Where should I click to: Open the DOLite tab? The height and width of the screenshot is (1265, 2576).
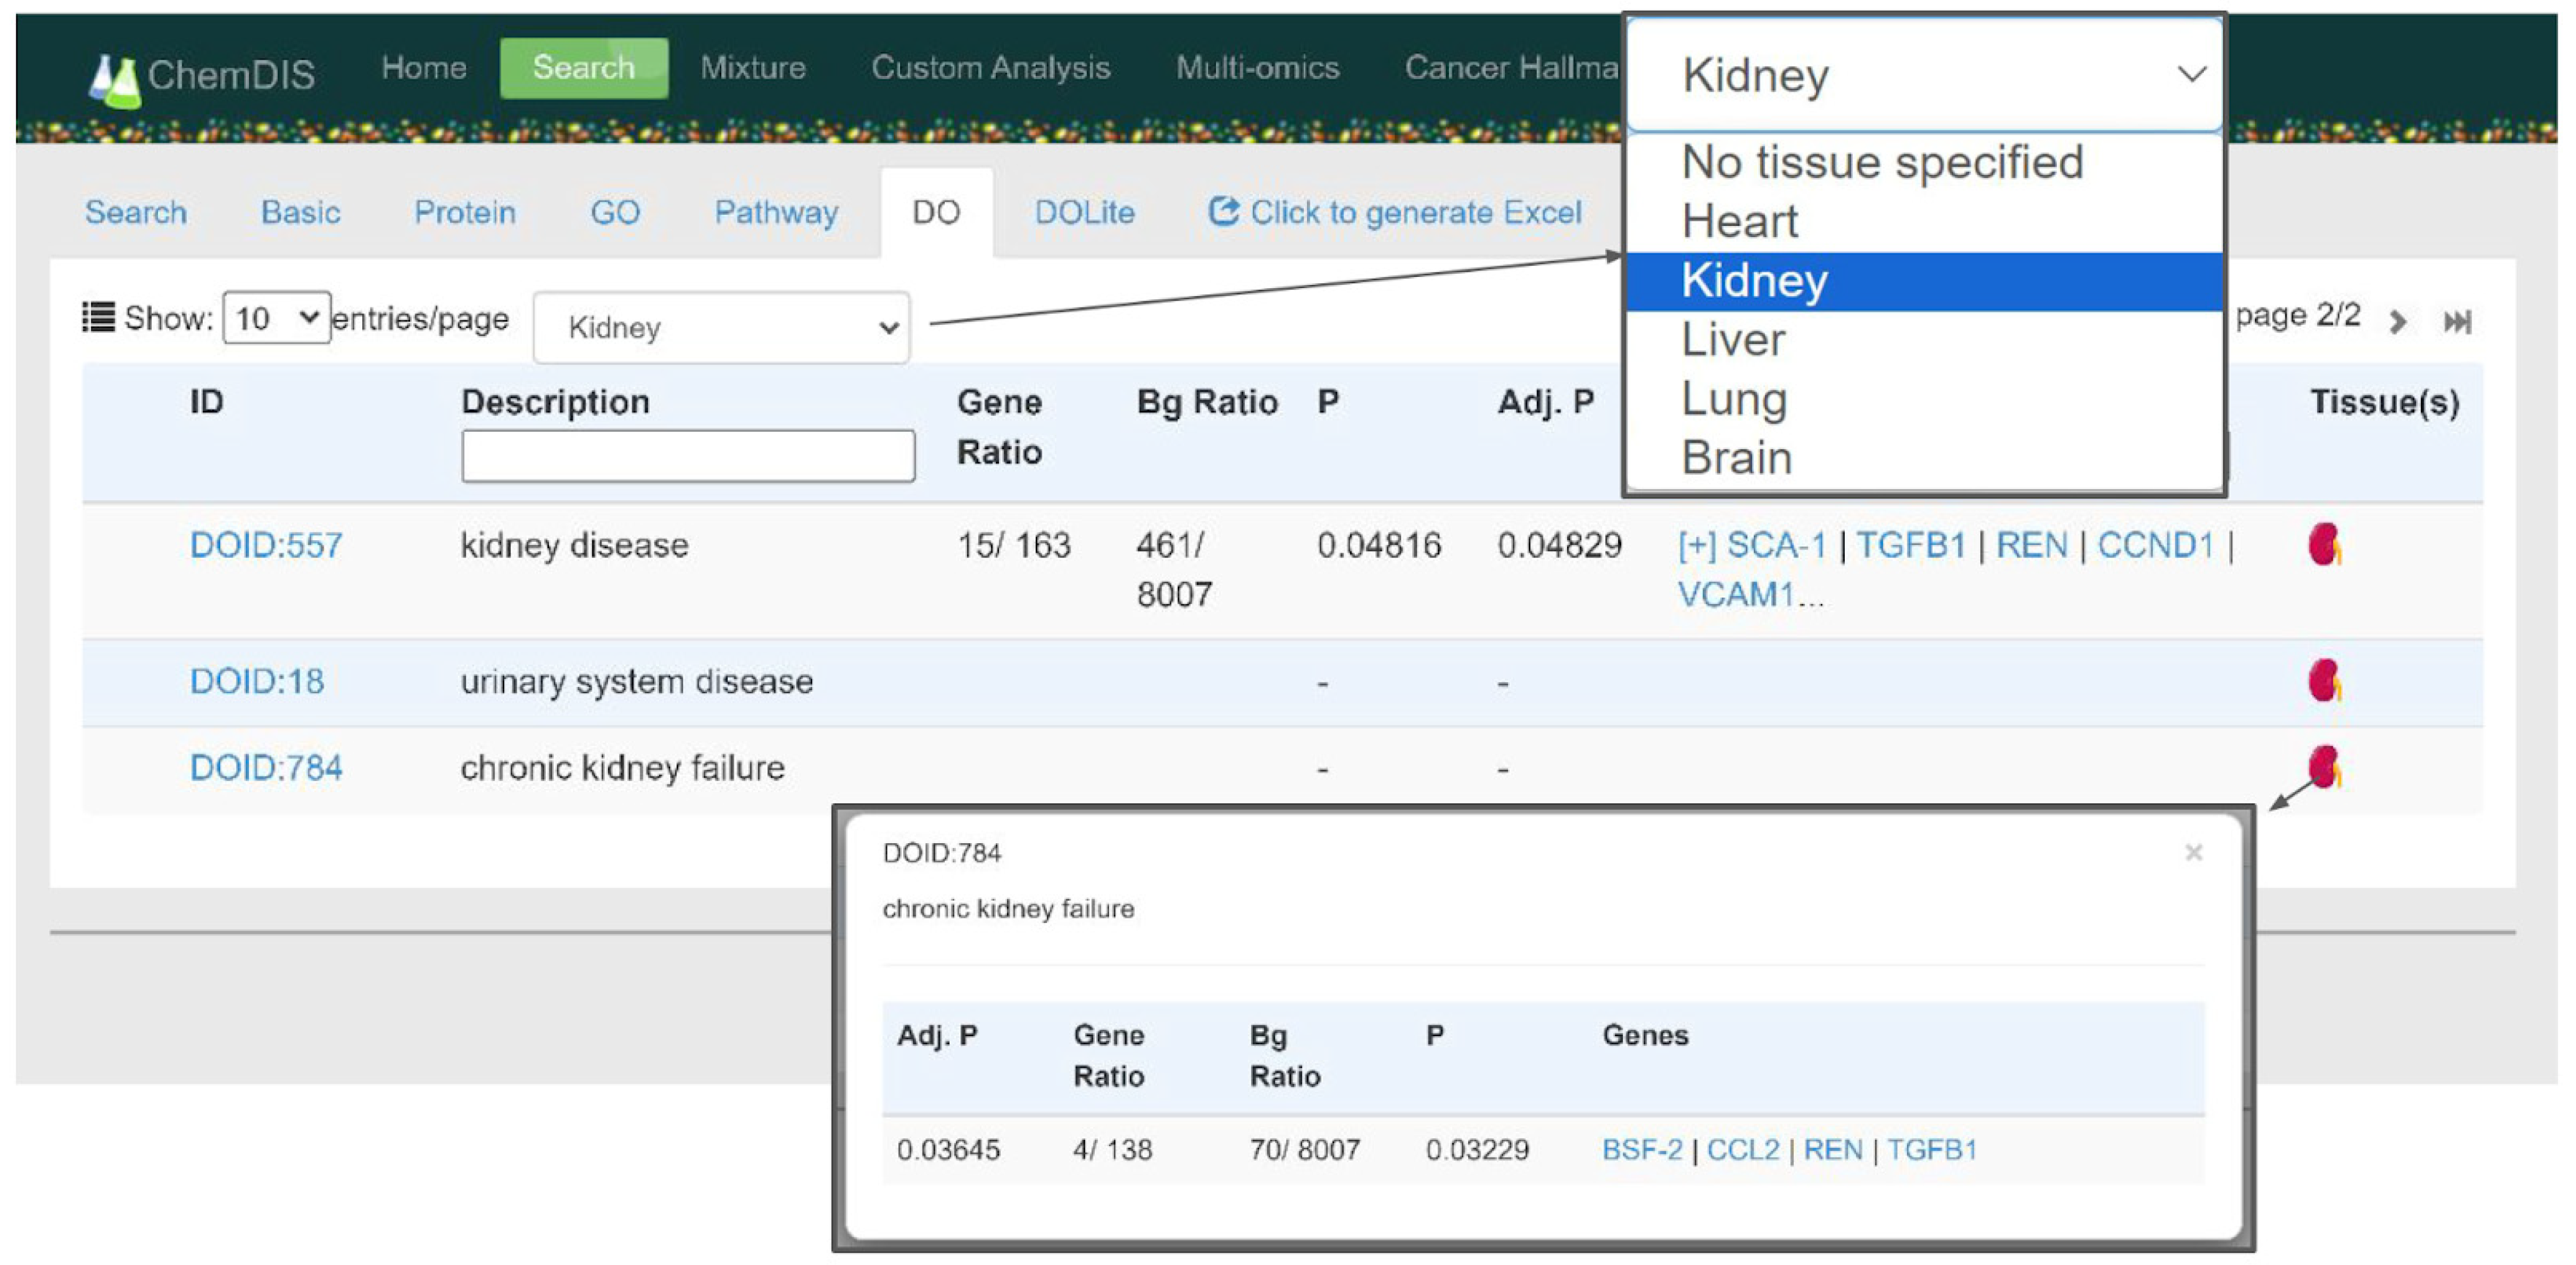1084,213
